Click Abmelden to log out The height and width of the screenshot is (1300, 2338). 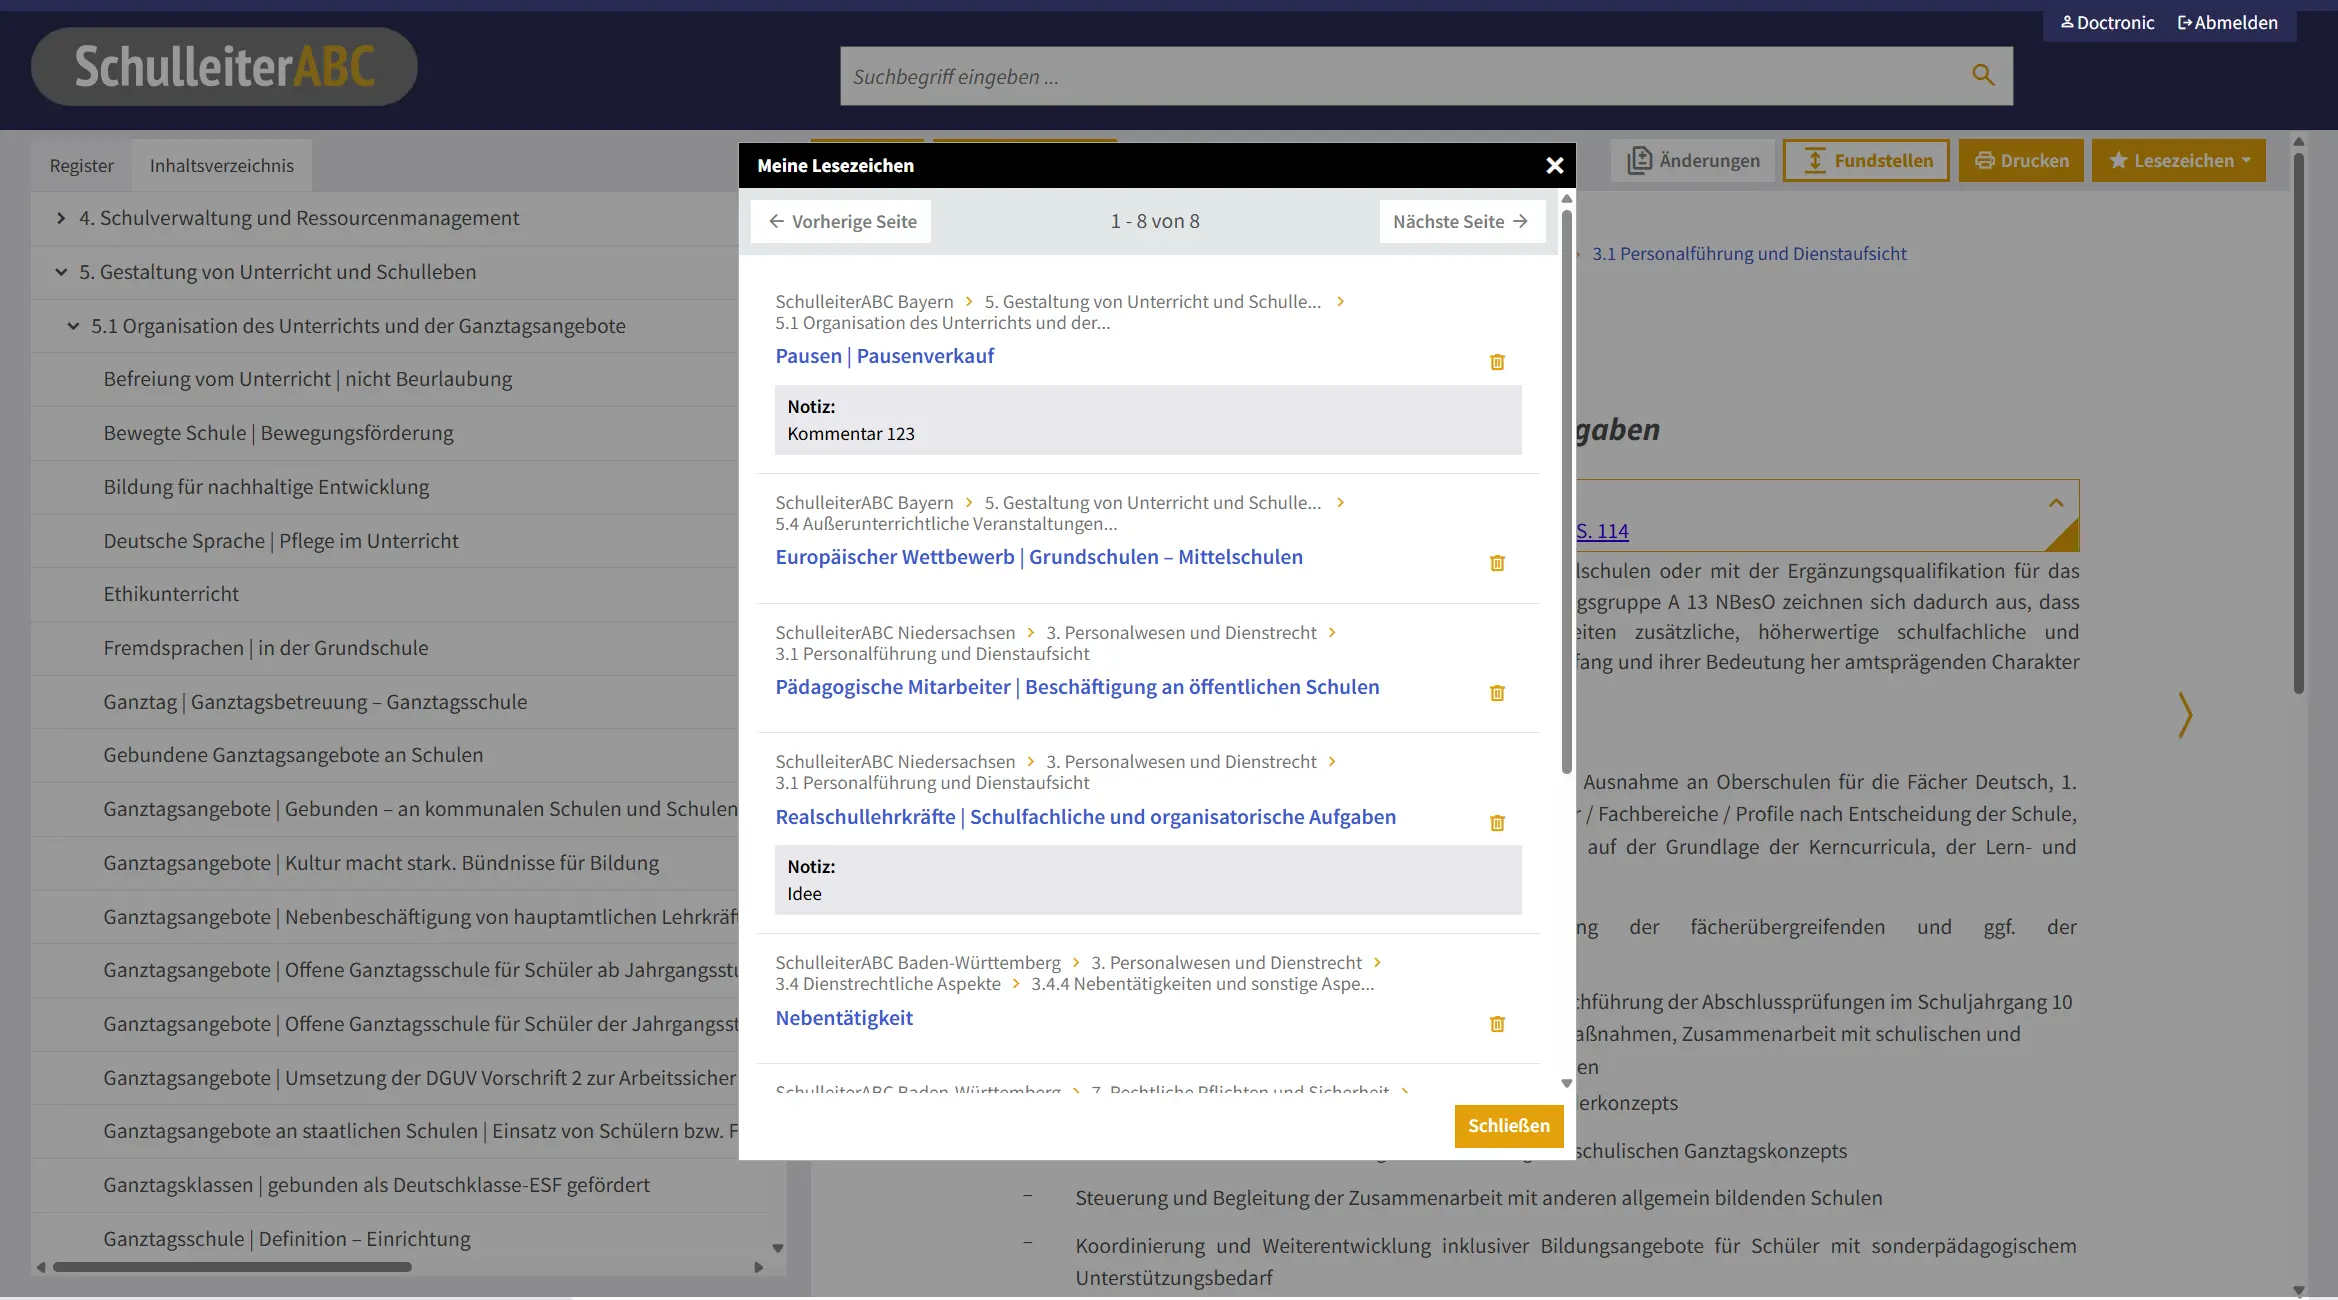(2227, 23)
